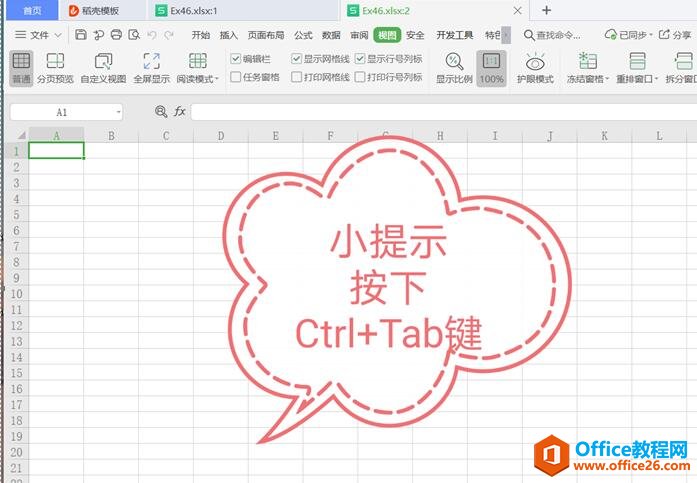This screenshot has width=697, height=483.
Task: Set zoom to 100% button
Action: 491,68
